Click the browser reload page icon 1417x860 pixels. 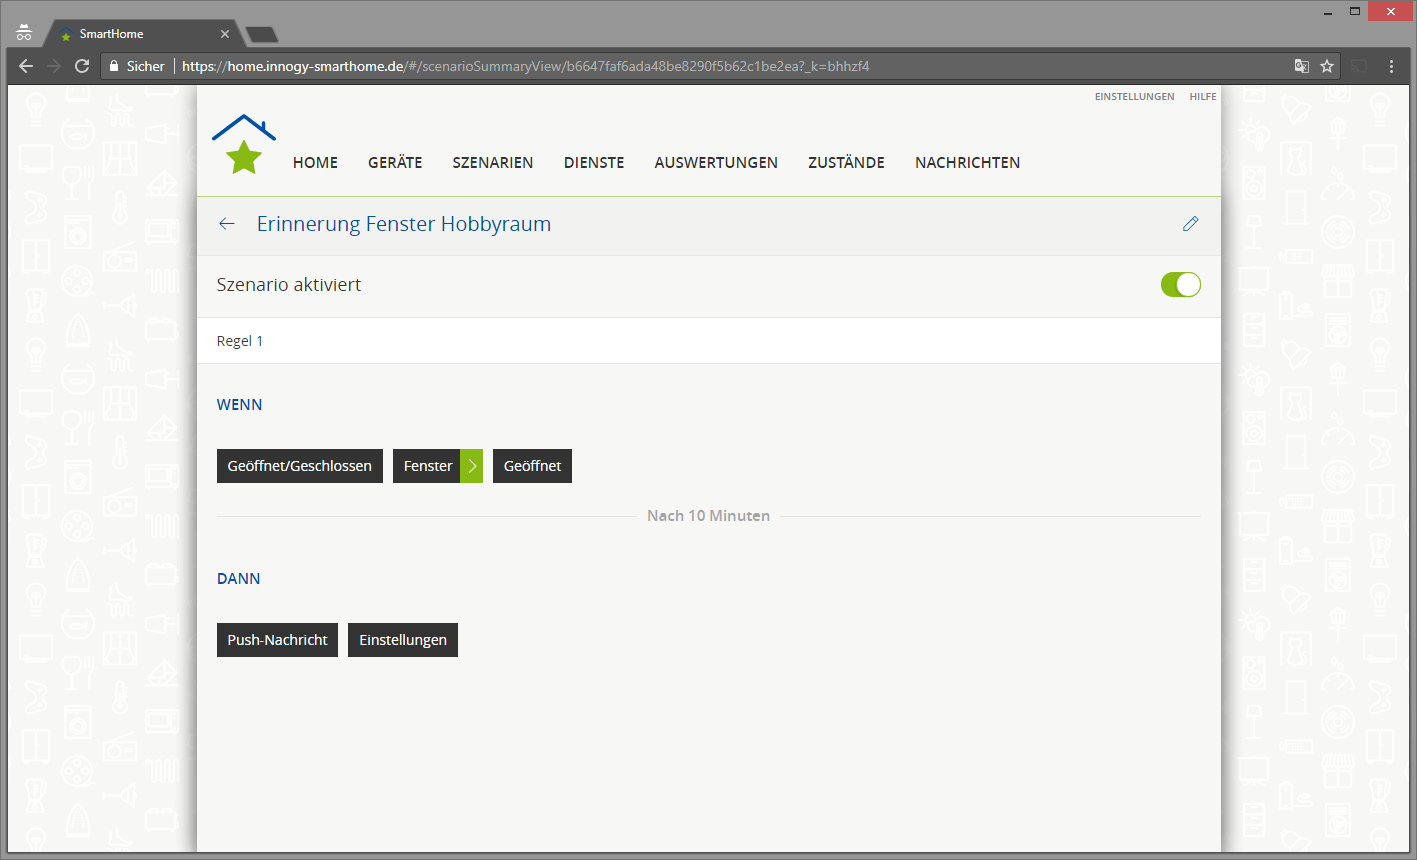coord(82,66)
